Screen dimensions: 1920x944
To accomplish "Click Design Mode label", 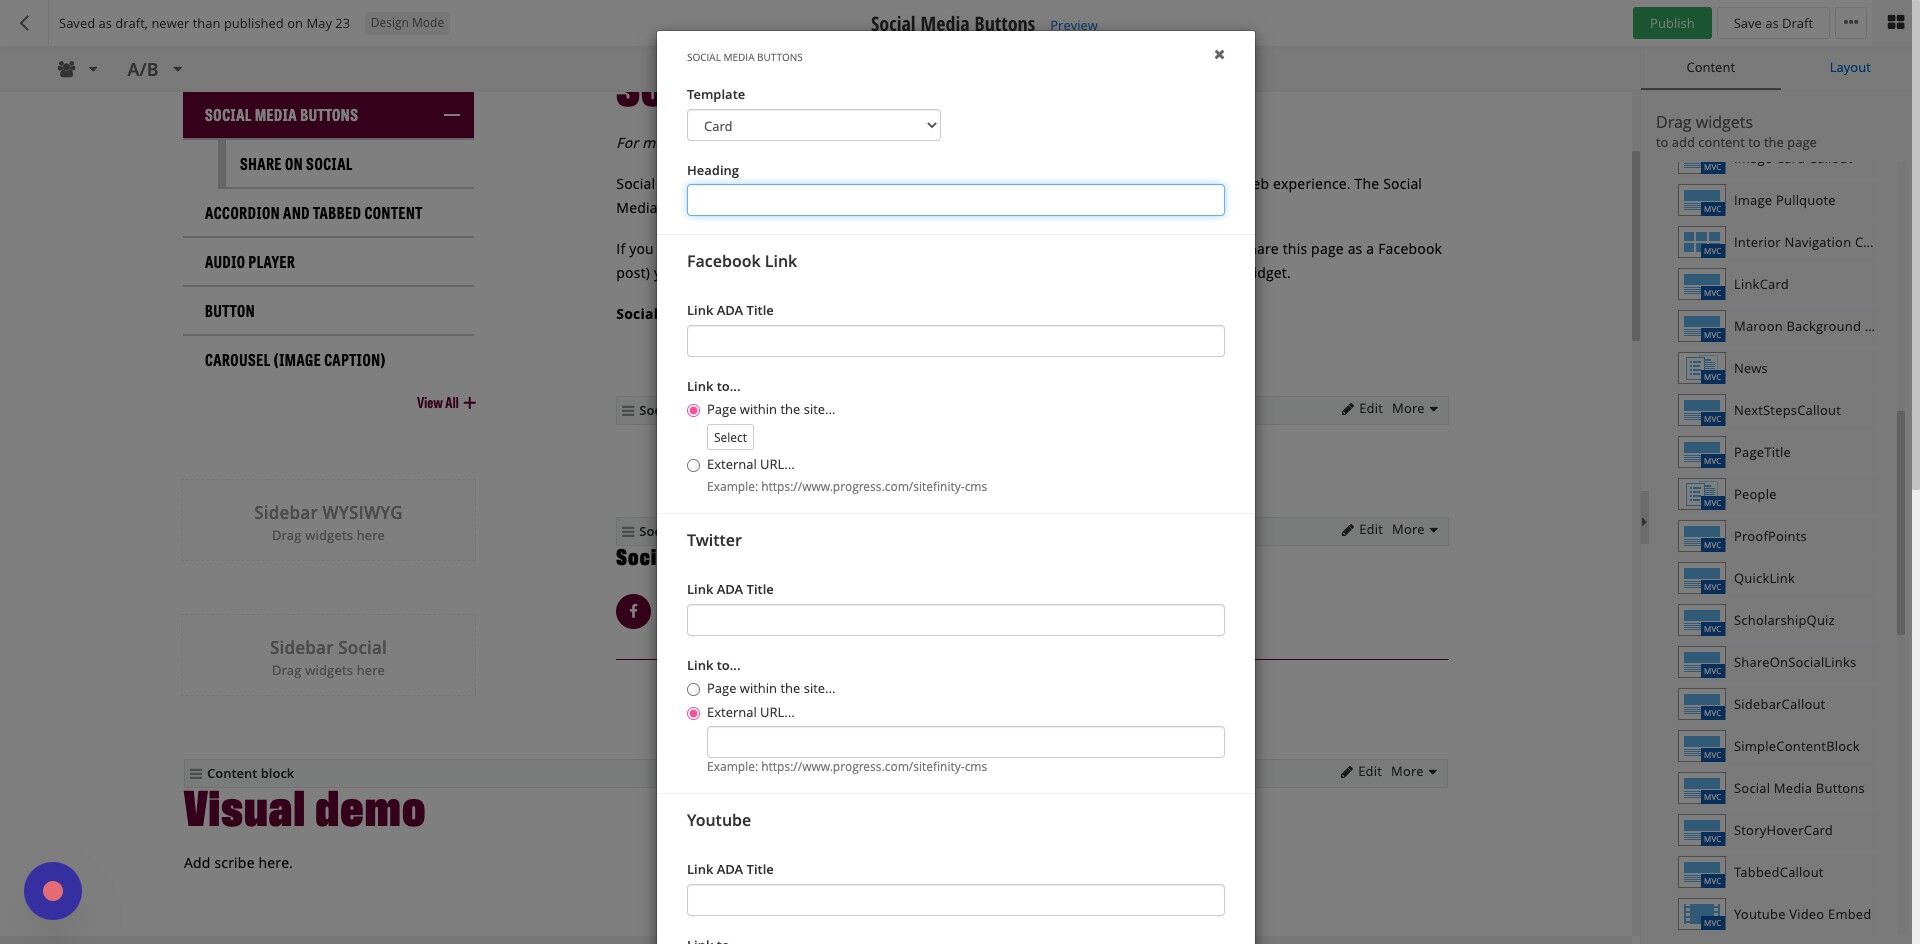I will 407,23.
